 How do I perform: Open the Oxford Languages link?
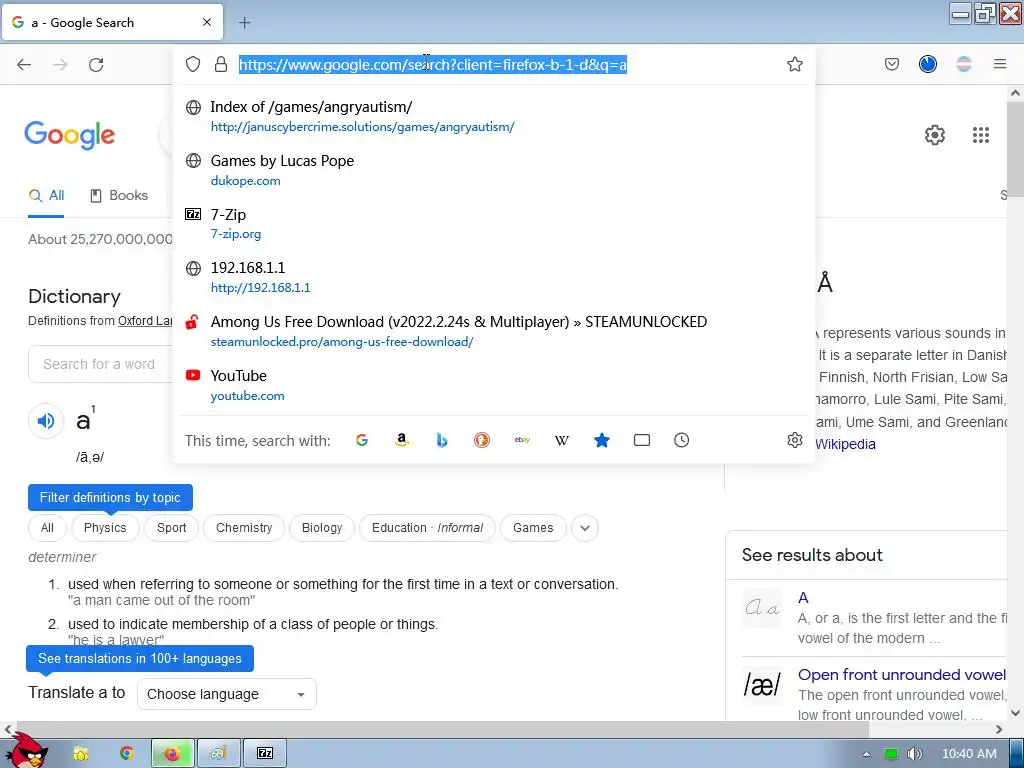pyautogui.click(x=145, y=321)
